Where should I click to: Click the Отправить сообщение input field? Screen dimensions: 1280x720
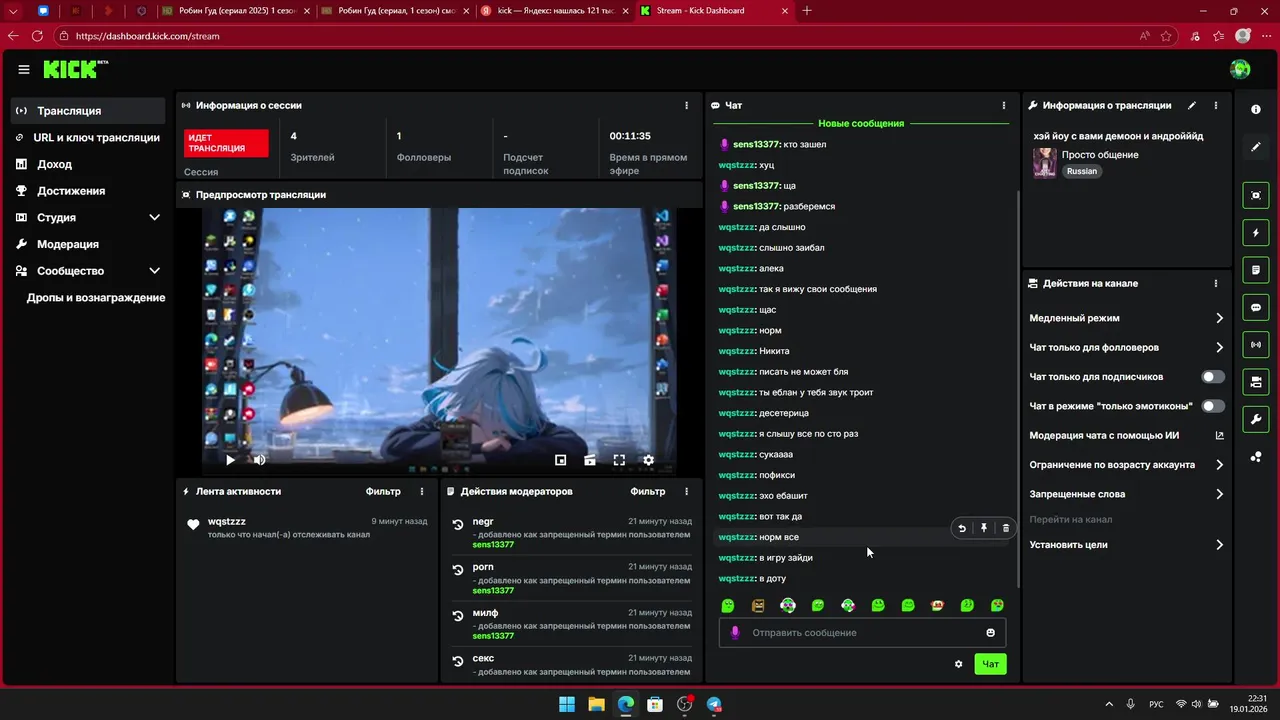(x=862, y=632)
